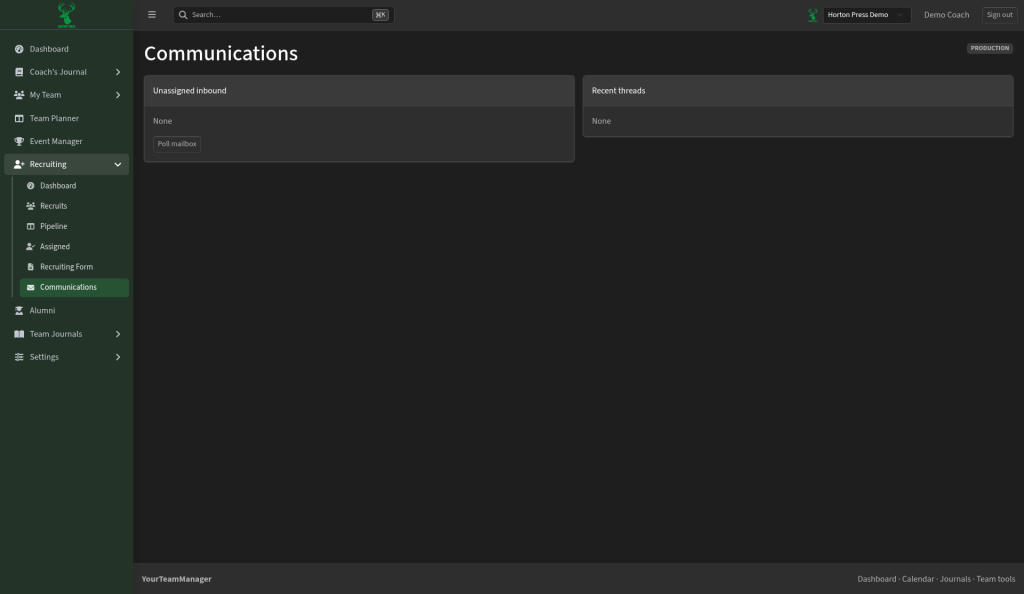Image resolution: width=1024 pixels, height=594 pixels.
Task: Click the Poll mailbox button
Action: point(177,144)
